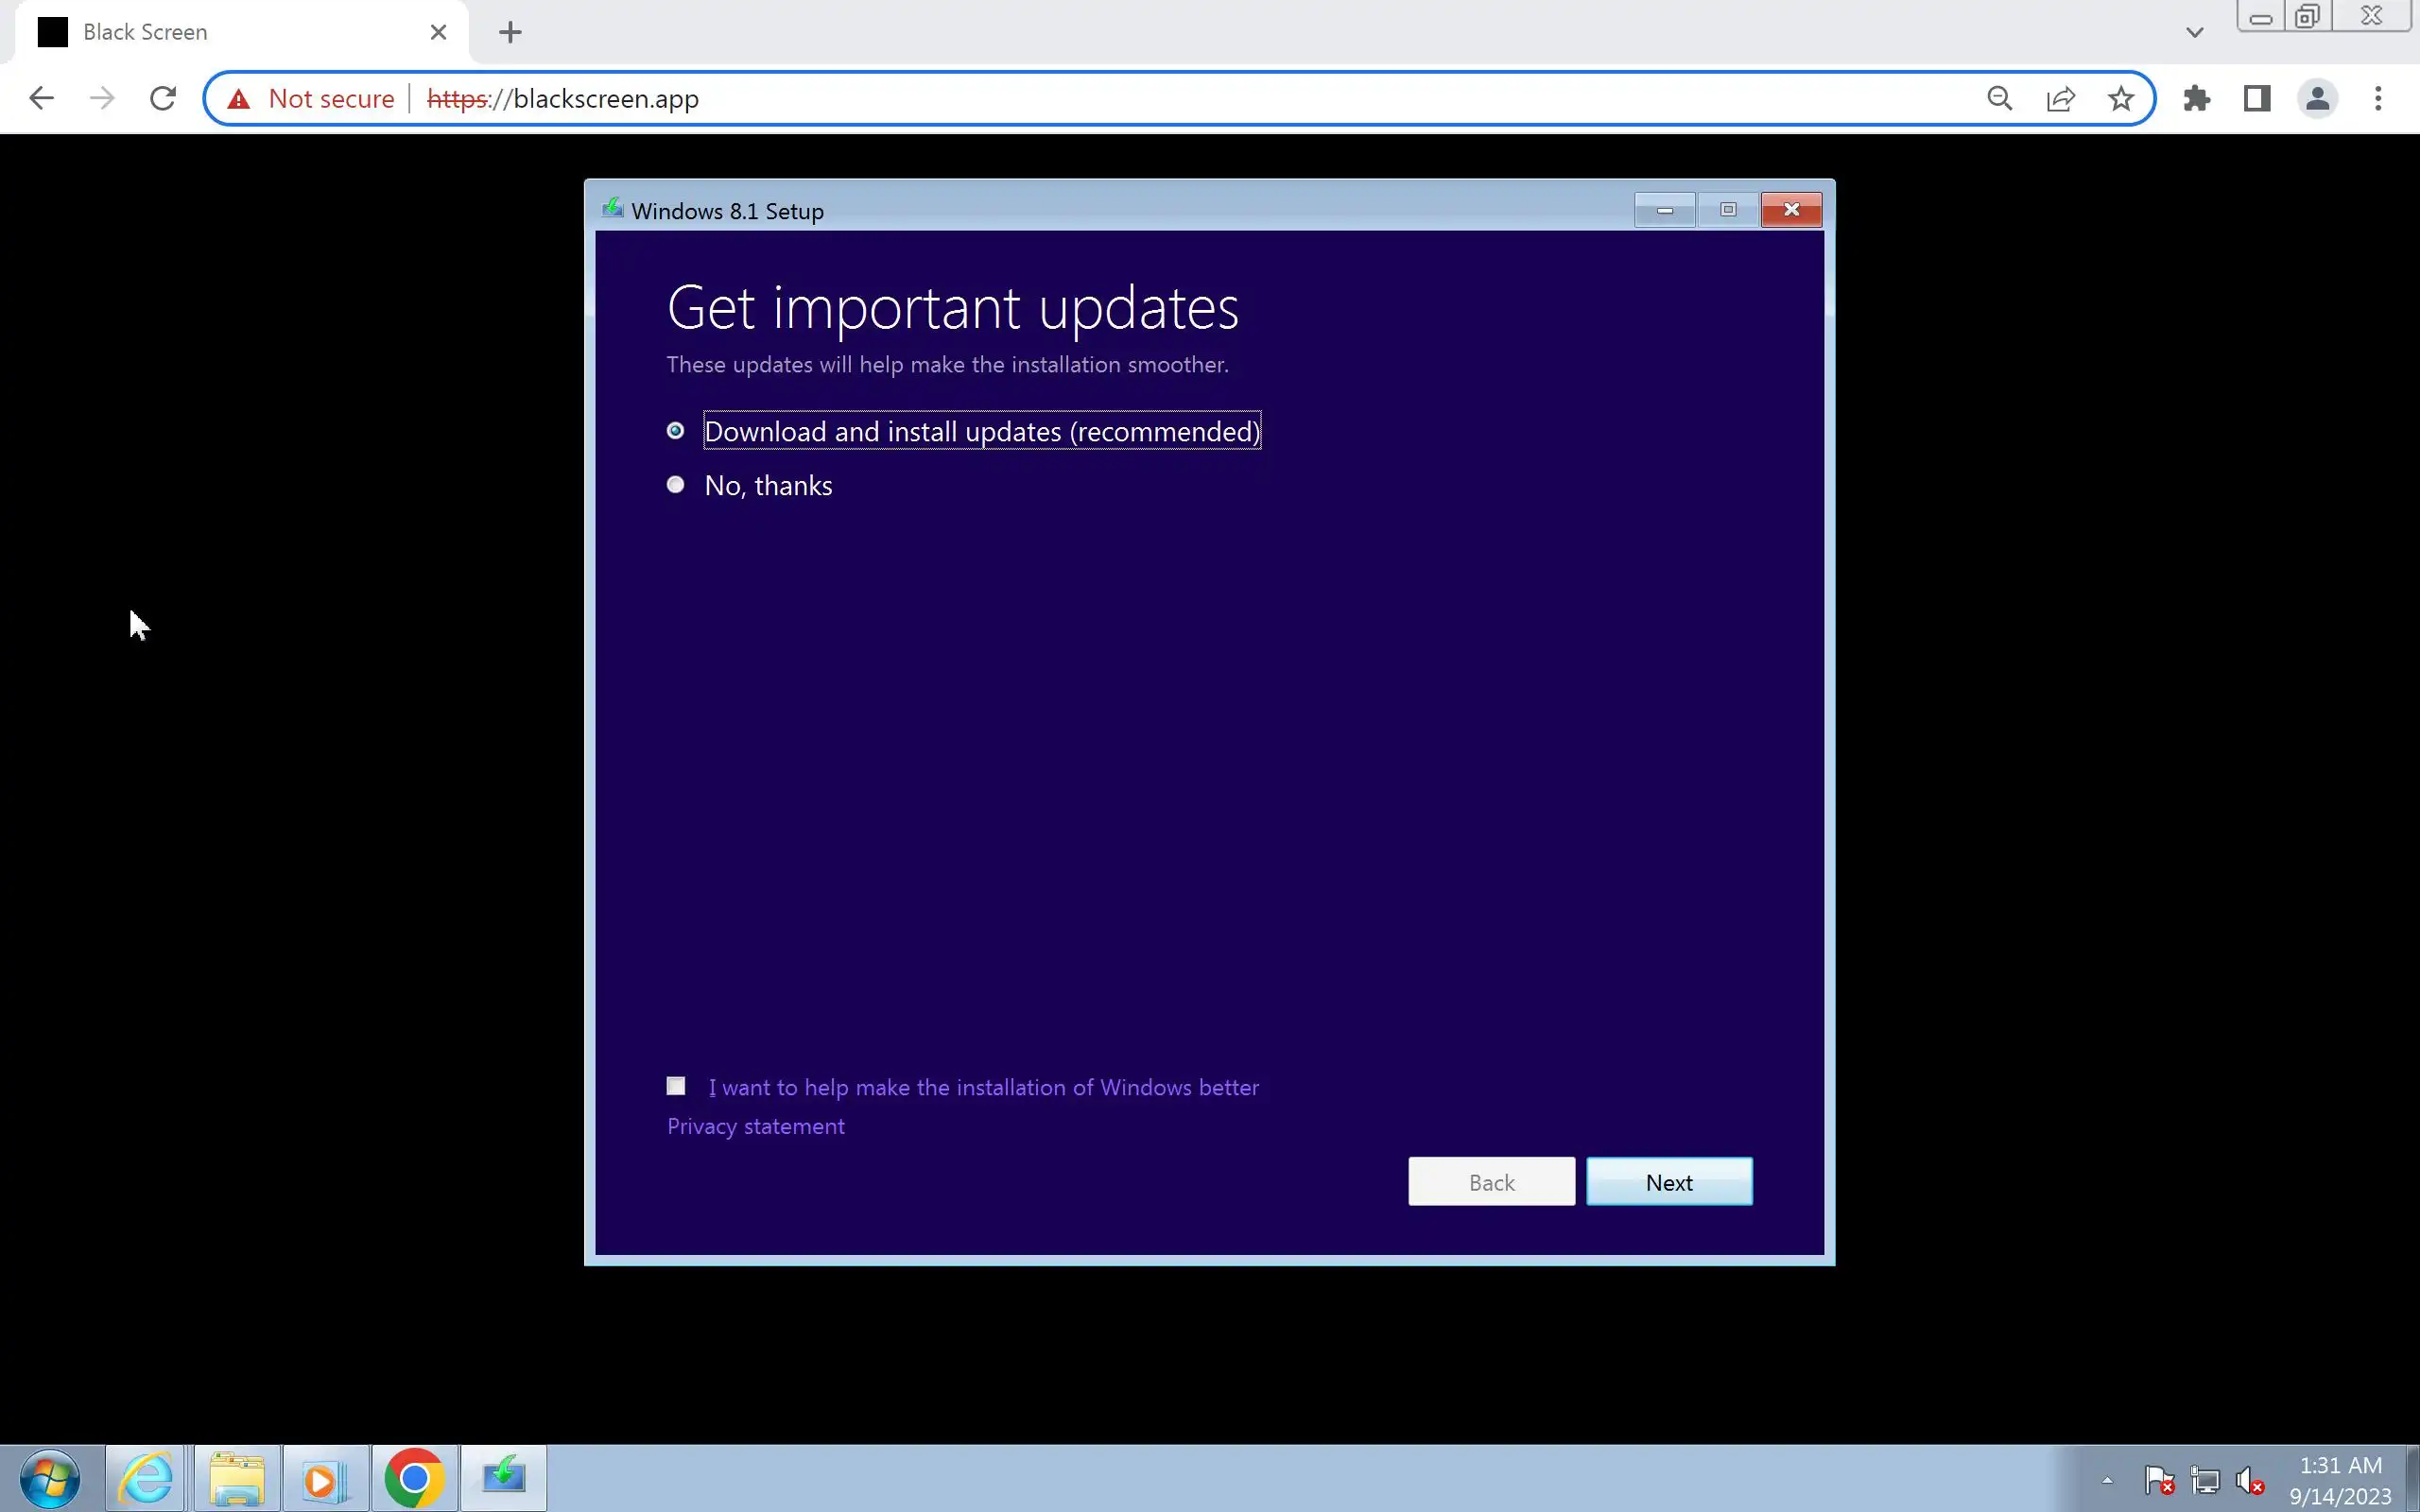Screen dimensions: 2420x1512
Task: Select 'Download and install updates' radio option
Action: pyautogui.click(x=676, y=431)
